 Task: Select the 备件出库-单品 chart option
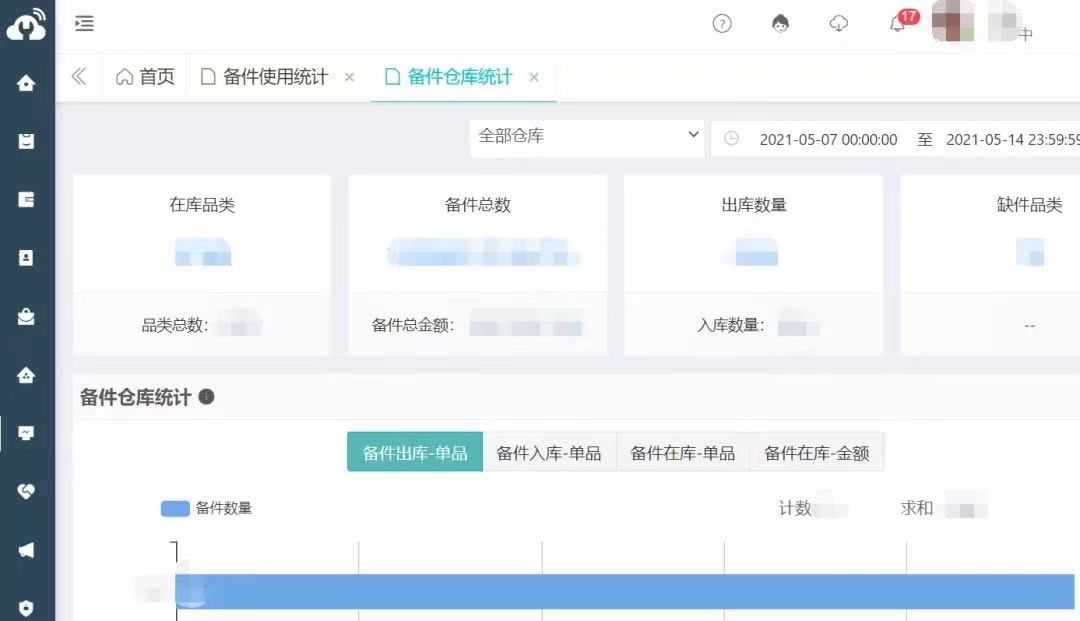[x=415, y=453]
